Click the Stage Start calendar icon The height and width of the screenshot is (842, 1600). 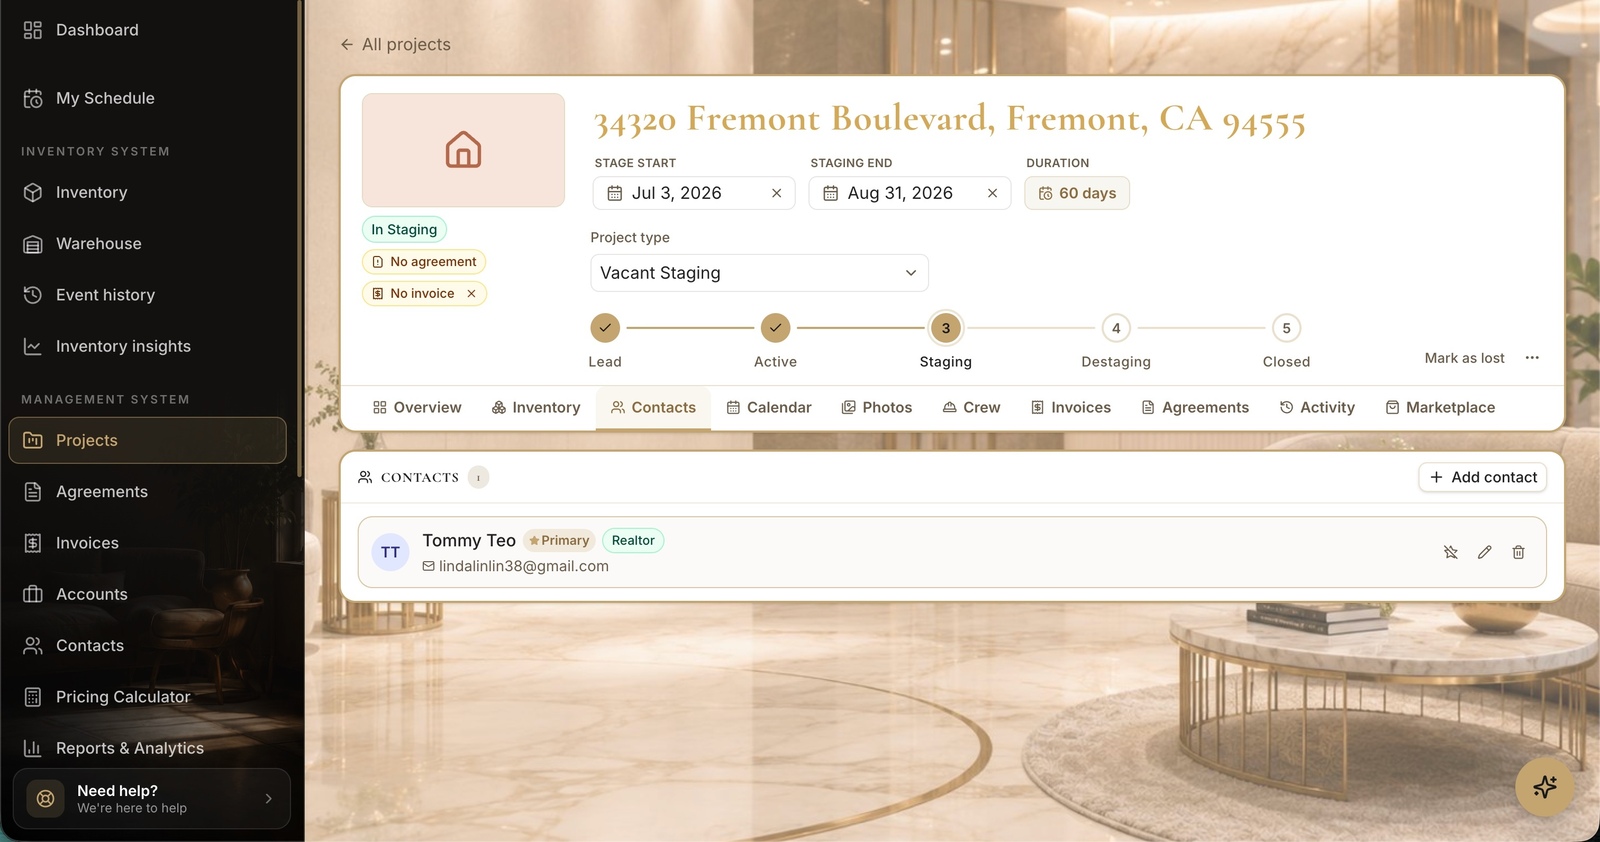[615, 193]
